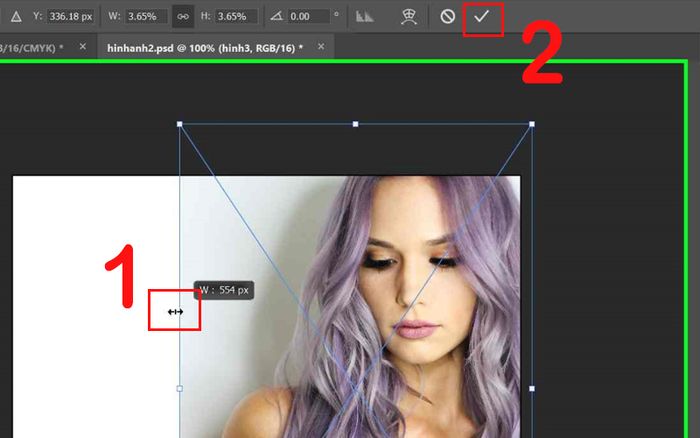This screenshot has height=438, width=700.
Task: Click the W width label
Action: 114,16
